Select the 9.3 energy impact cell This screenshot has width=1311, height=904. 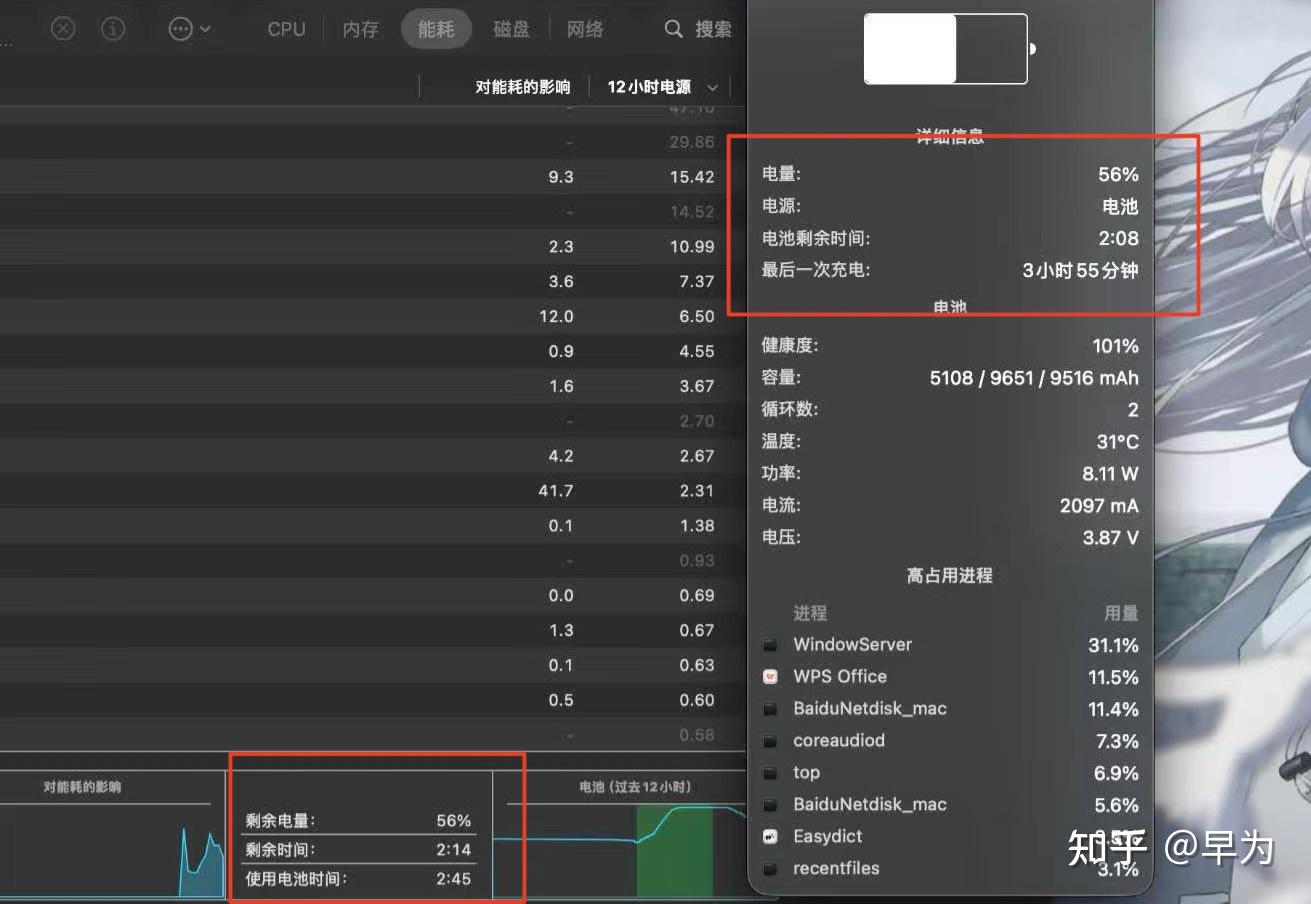point(561,177)
